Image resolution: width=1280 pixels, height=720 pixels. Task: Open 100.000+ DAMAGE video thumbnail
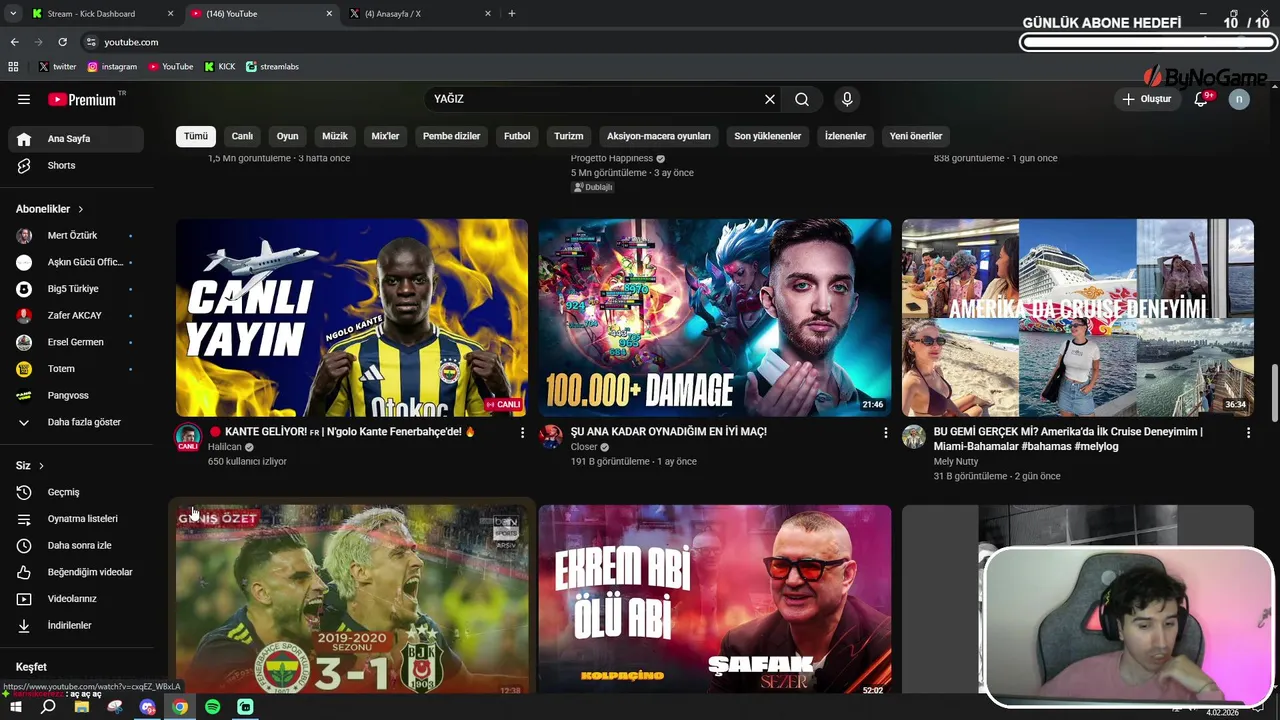coord(715,318)
